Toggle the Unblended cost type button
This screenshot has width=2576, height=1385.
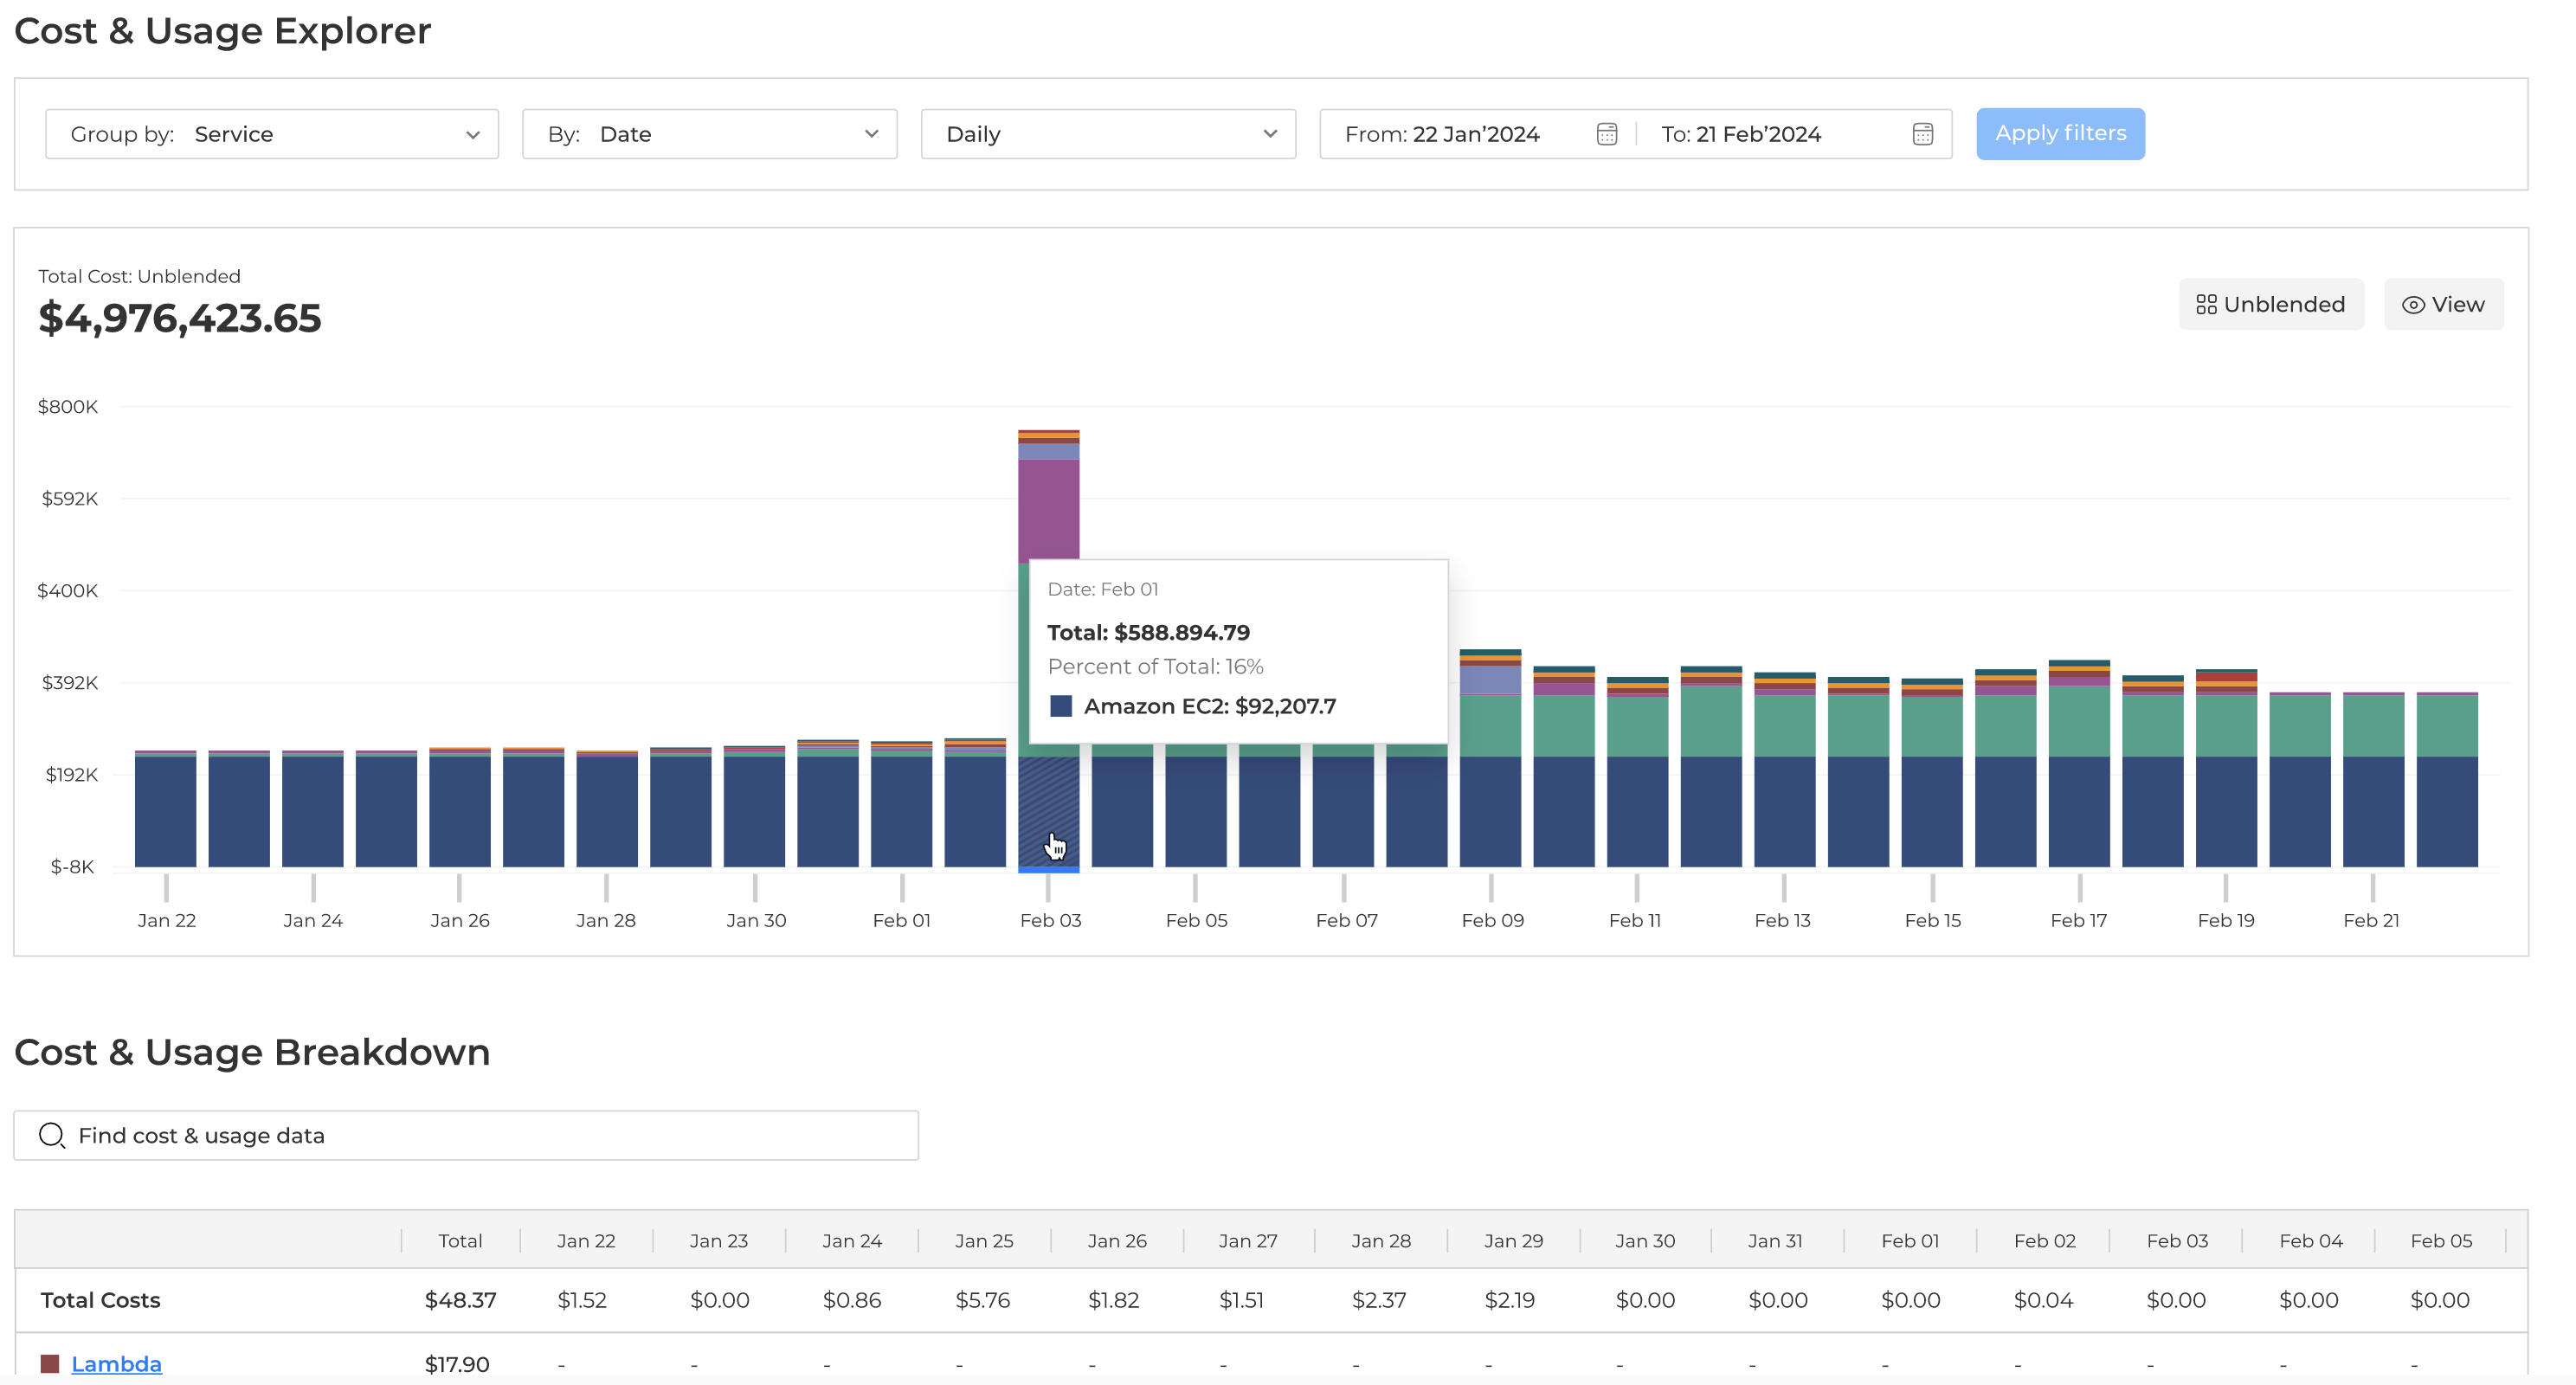coord(2271,305)
